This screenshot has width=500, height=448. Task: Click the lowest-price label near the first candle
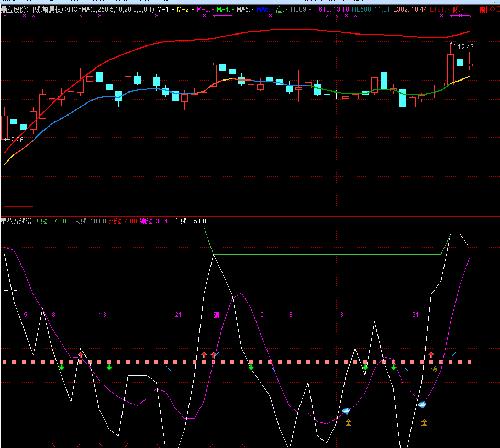[16, 140]
